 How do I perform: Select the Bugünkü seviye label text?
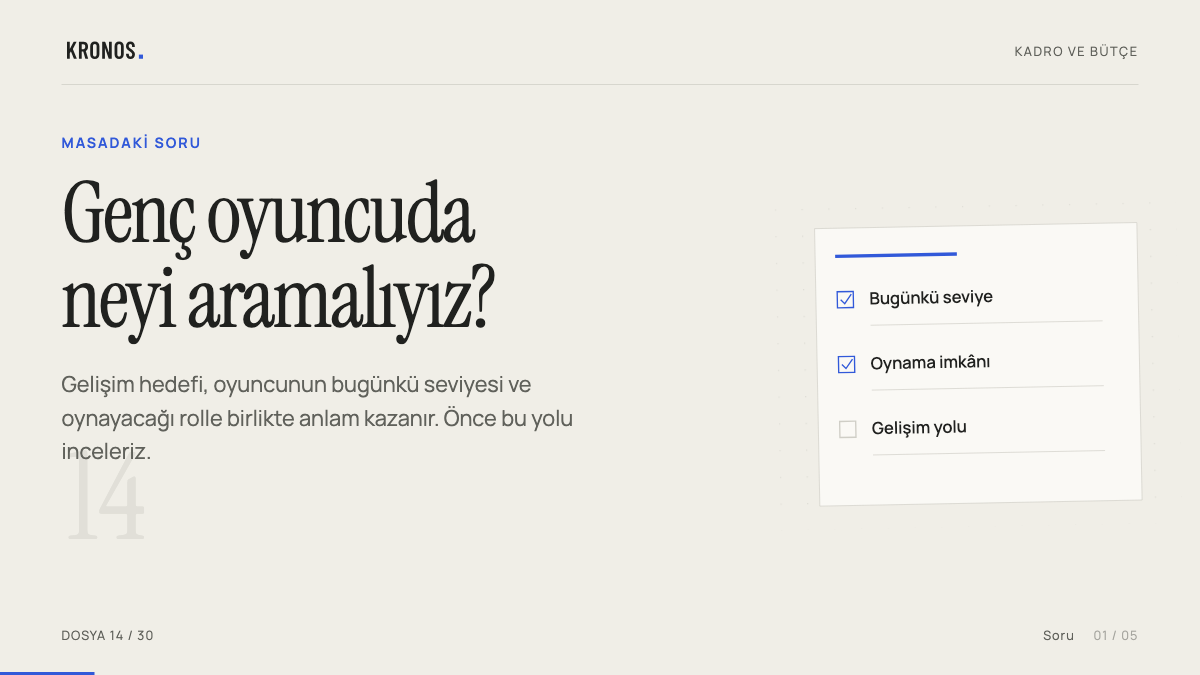(931, 297)
